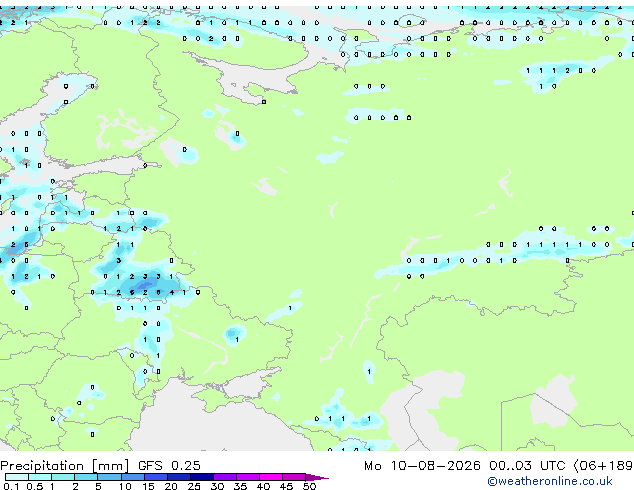Click the '35' legend scale label

(x=240, y=486)
